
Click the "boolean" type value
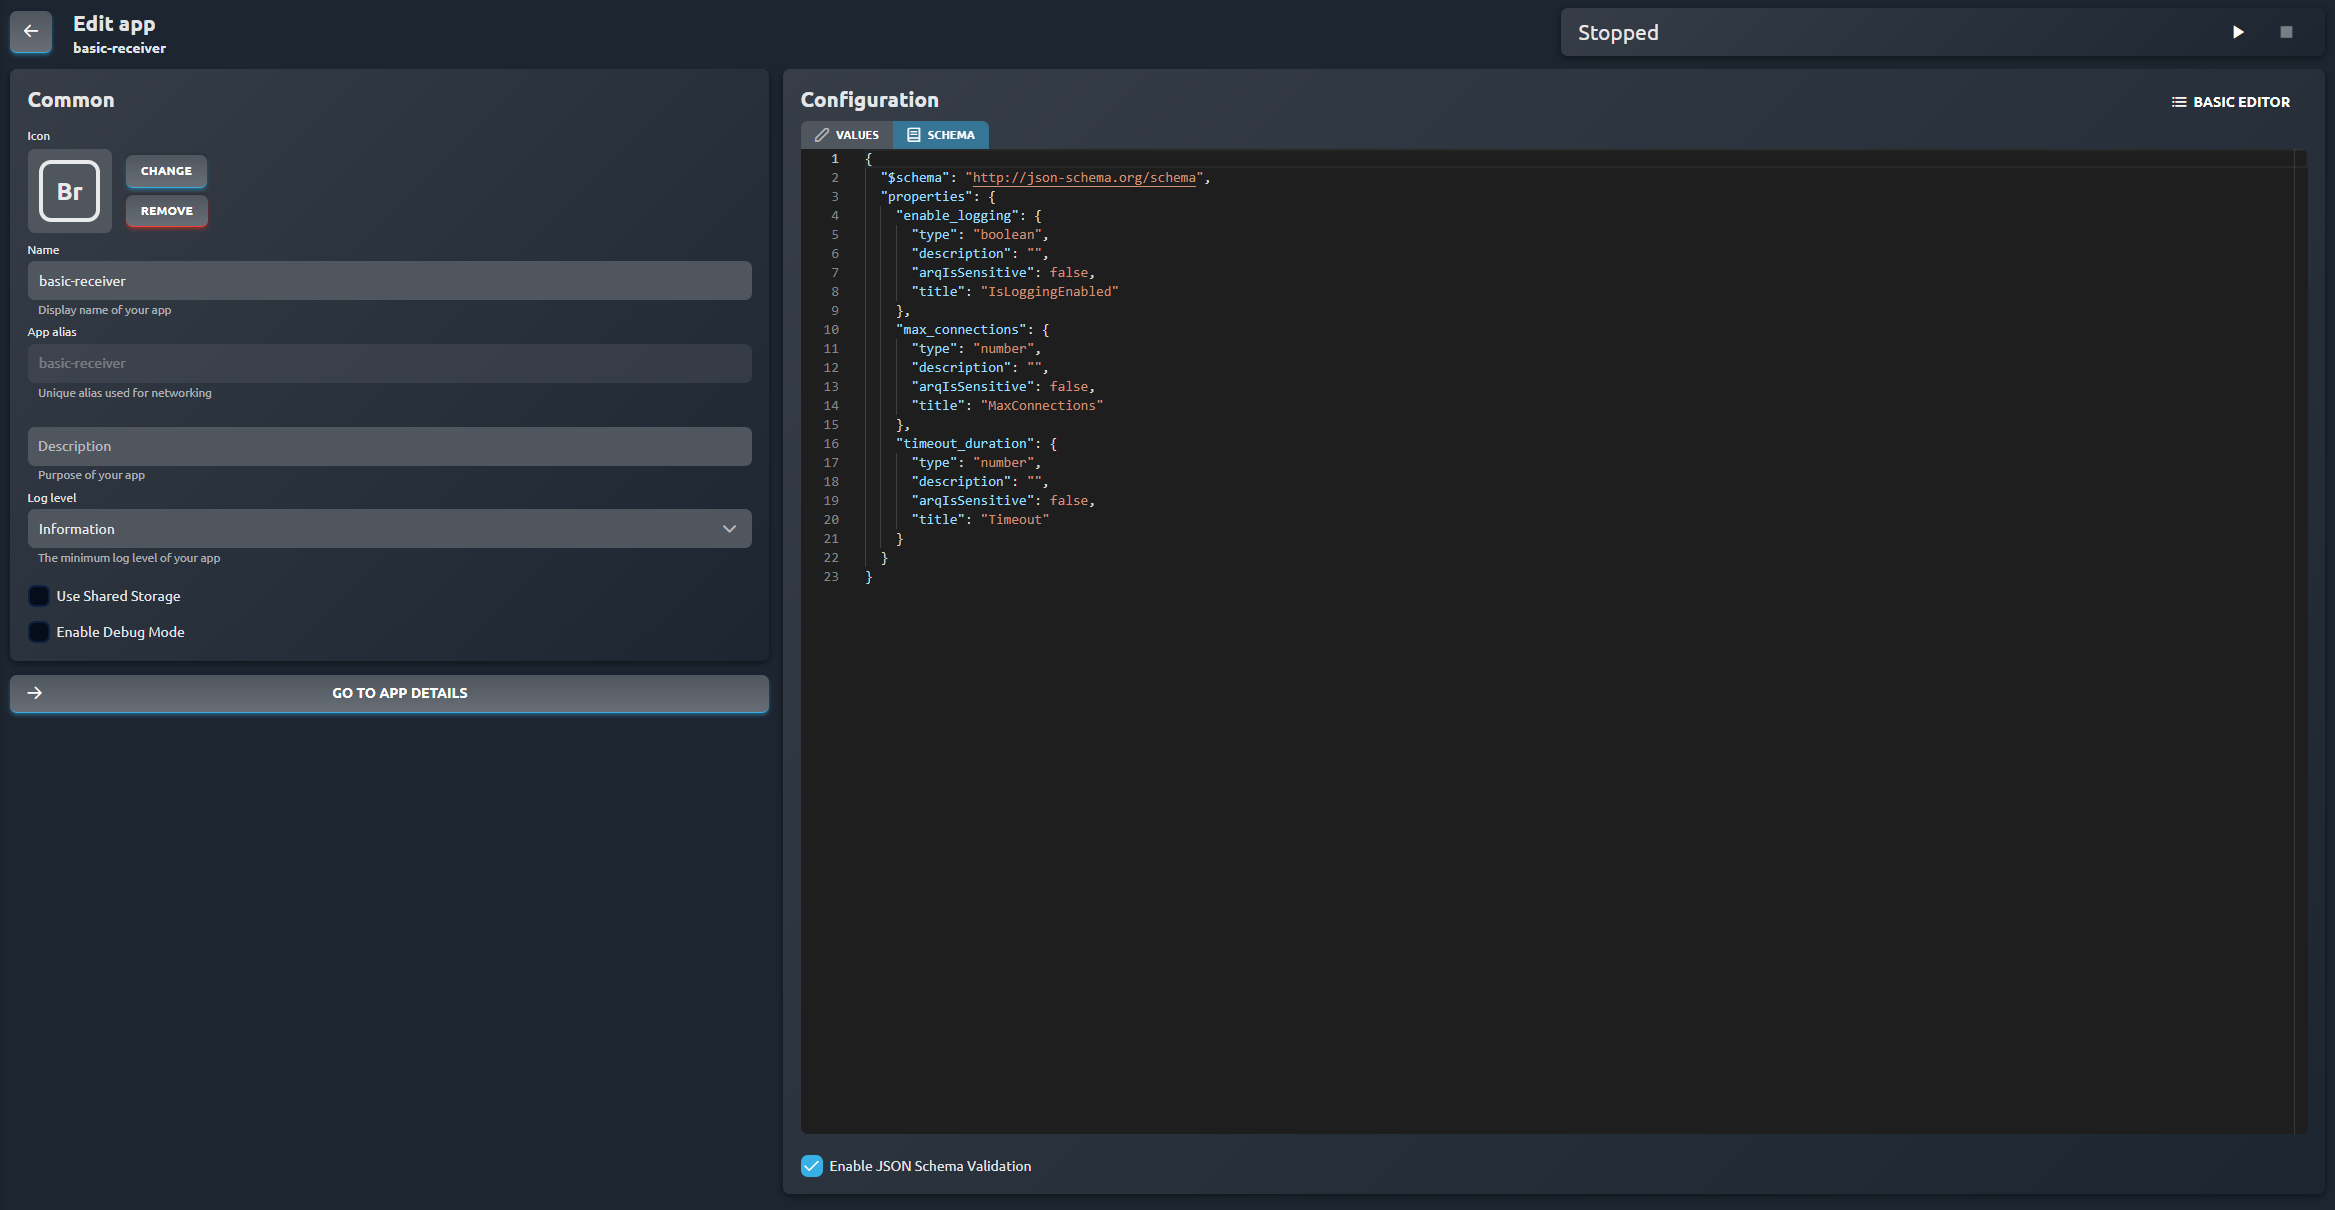click(1007, 235)
